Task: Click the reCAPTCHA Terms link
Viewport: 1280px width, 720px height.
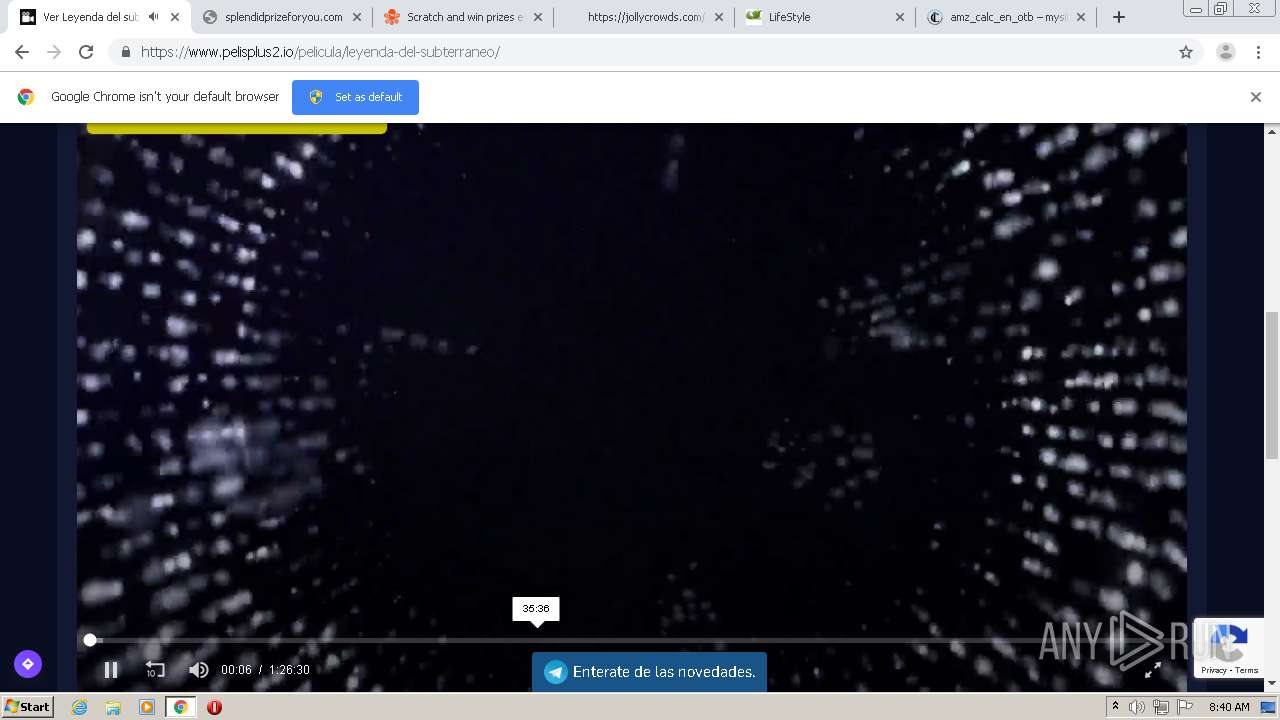Action: coord(1247,670)
